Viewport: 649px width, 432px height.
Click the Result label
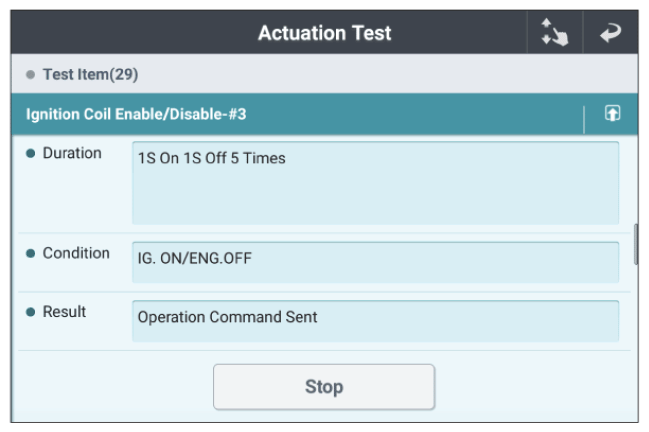click(x=64, y=312)
